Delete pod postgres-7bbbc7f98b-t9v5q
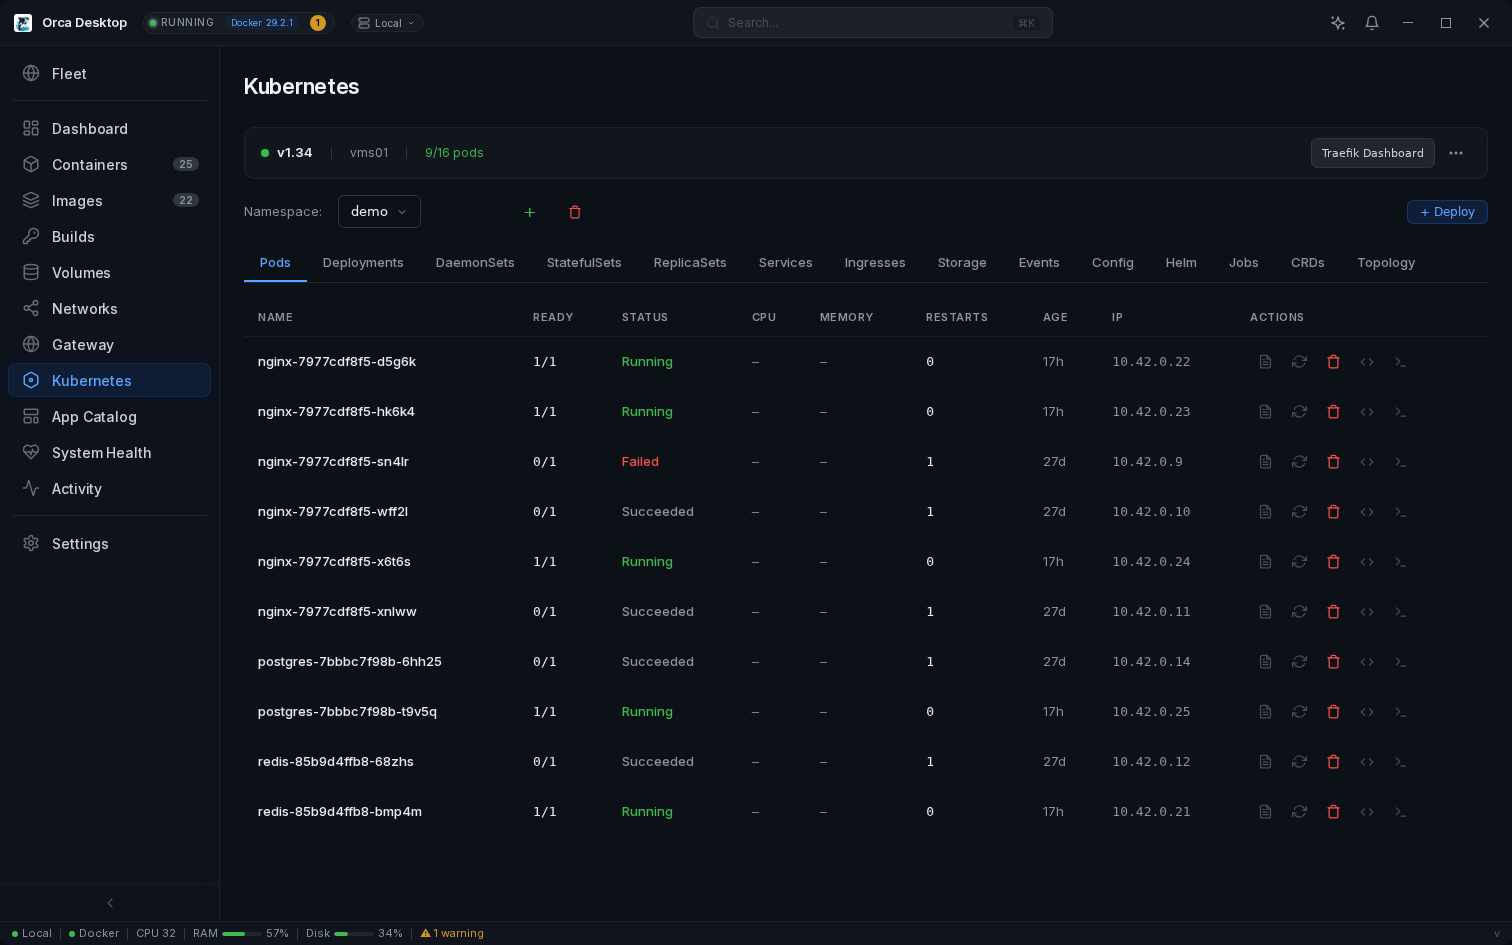 1333,712
